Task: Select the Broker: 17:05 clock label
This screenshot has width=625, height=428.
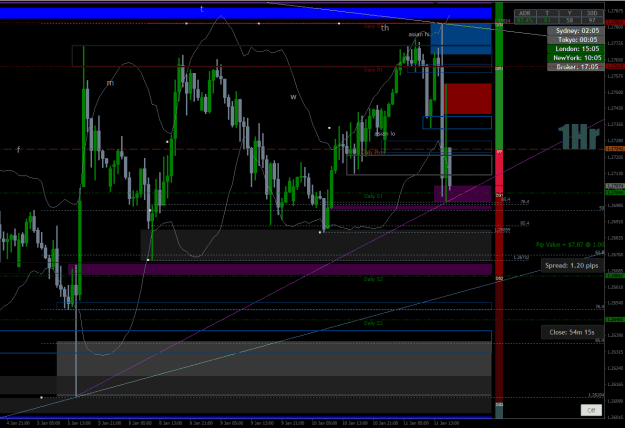Action: 577,67
